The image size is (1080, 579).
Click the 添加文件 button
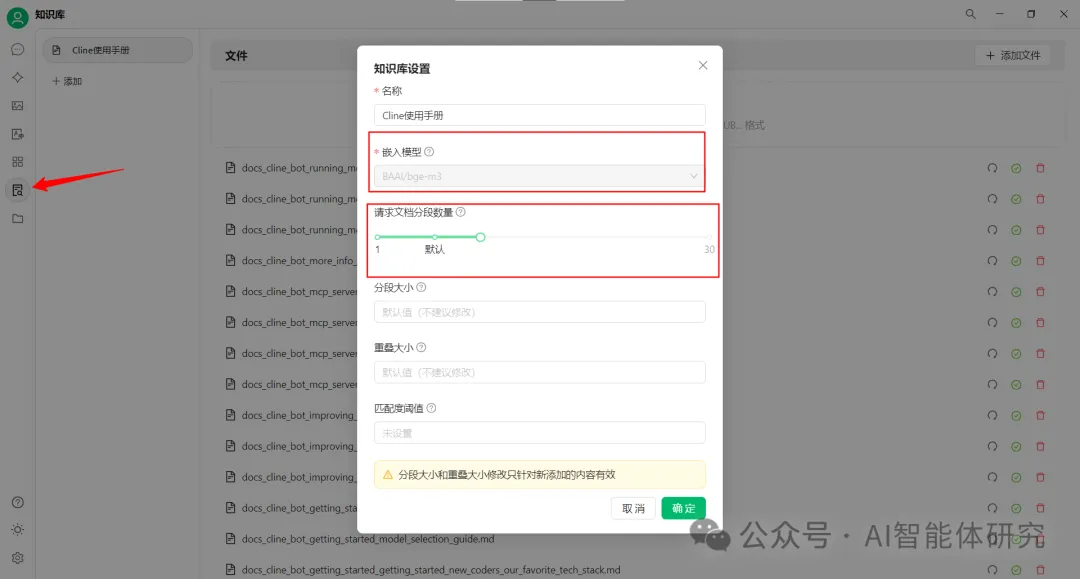(x=1012, y=55)
